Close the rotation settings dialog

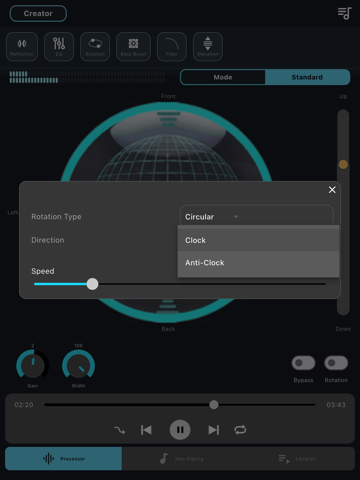(332, 190)
